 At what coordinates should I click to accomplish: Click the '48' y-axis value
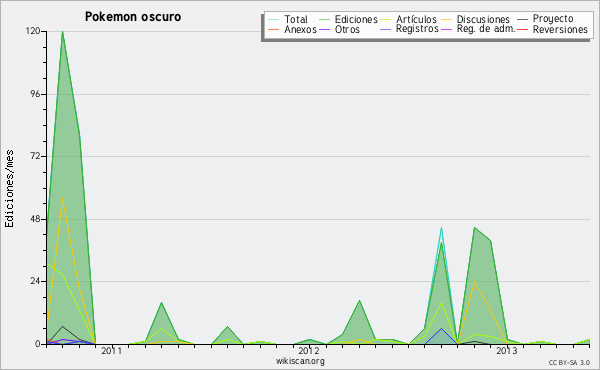coord(36,219)
